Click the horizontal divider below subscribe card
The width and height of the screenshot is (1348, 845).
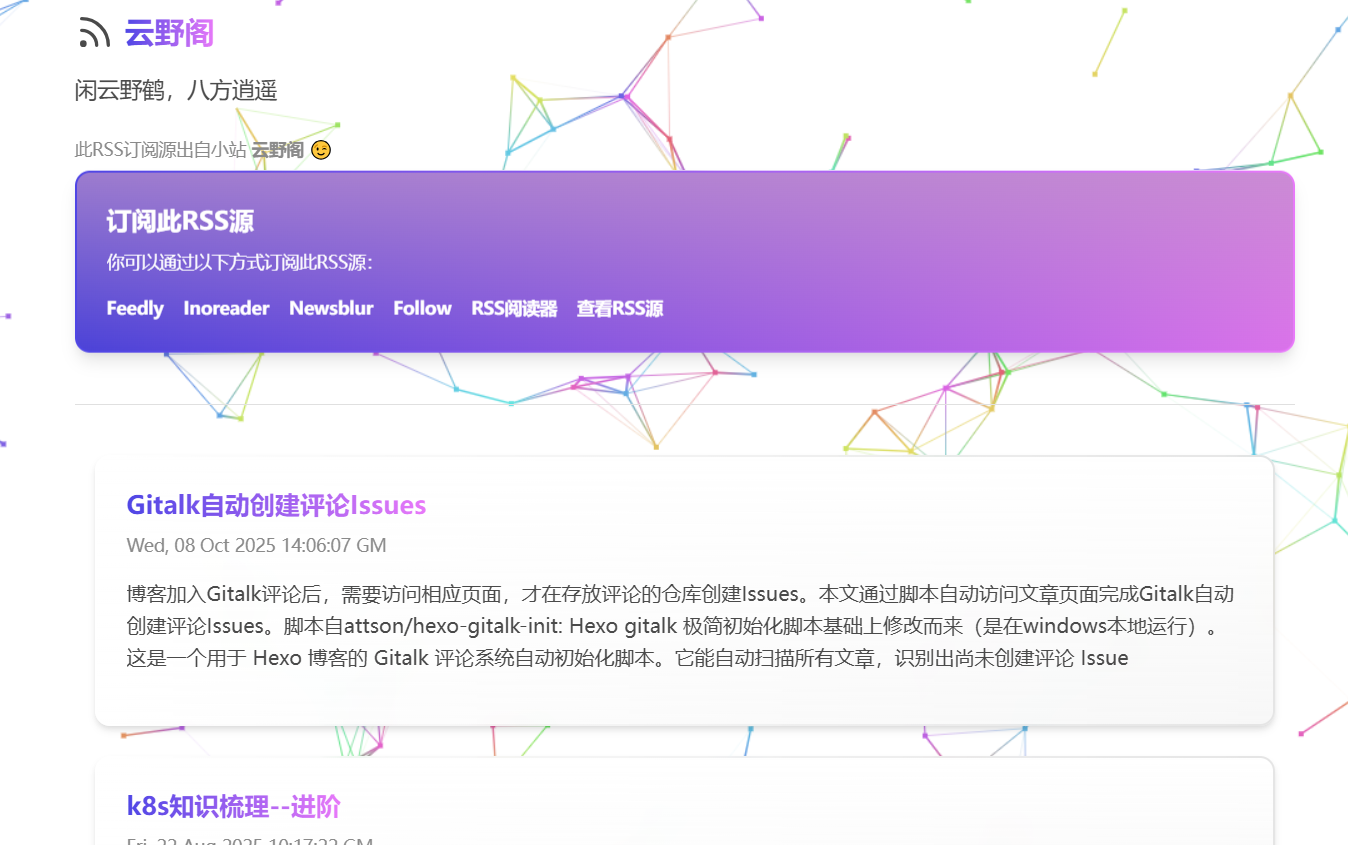(684, 405)
